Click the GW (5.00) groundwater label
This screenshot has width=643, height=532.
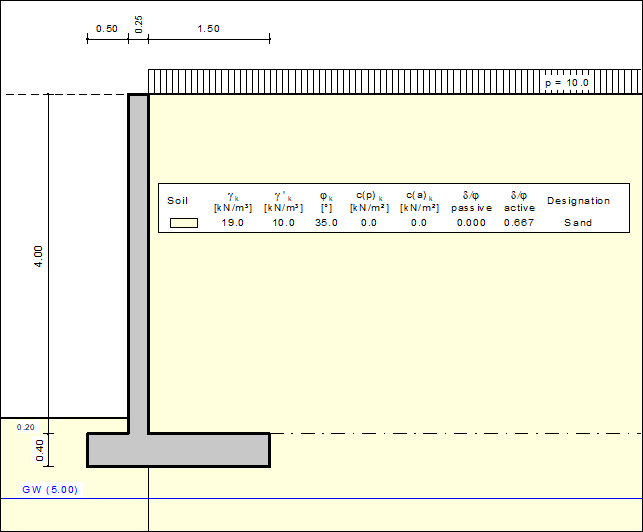pos(50,490)
